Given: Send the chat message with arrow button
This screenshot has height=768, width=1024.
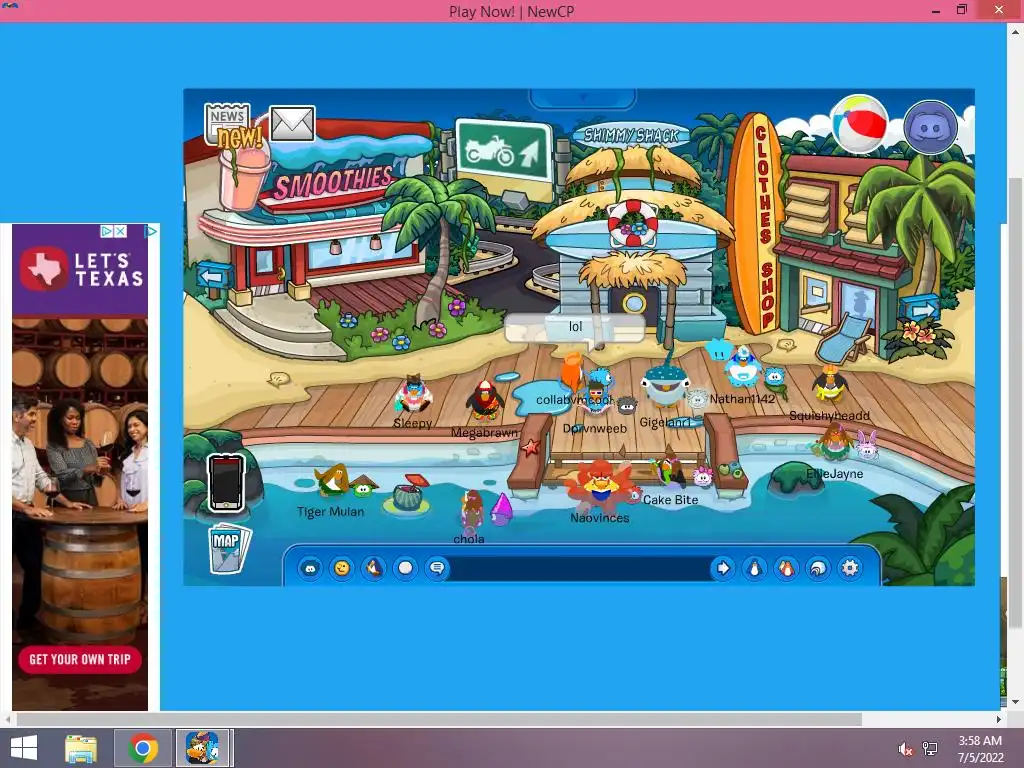Looking at the screenshot, I should coord(723,568).
